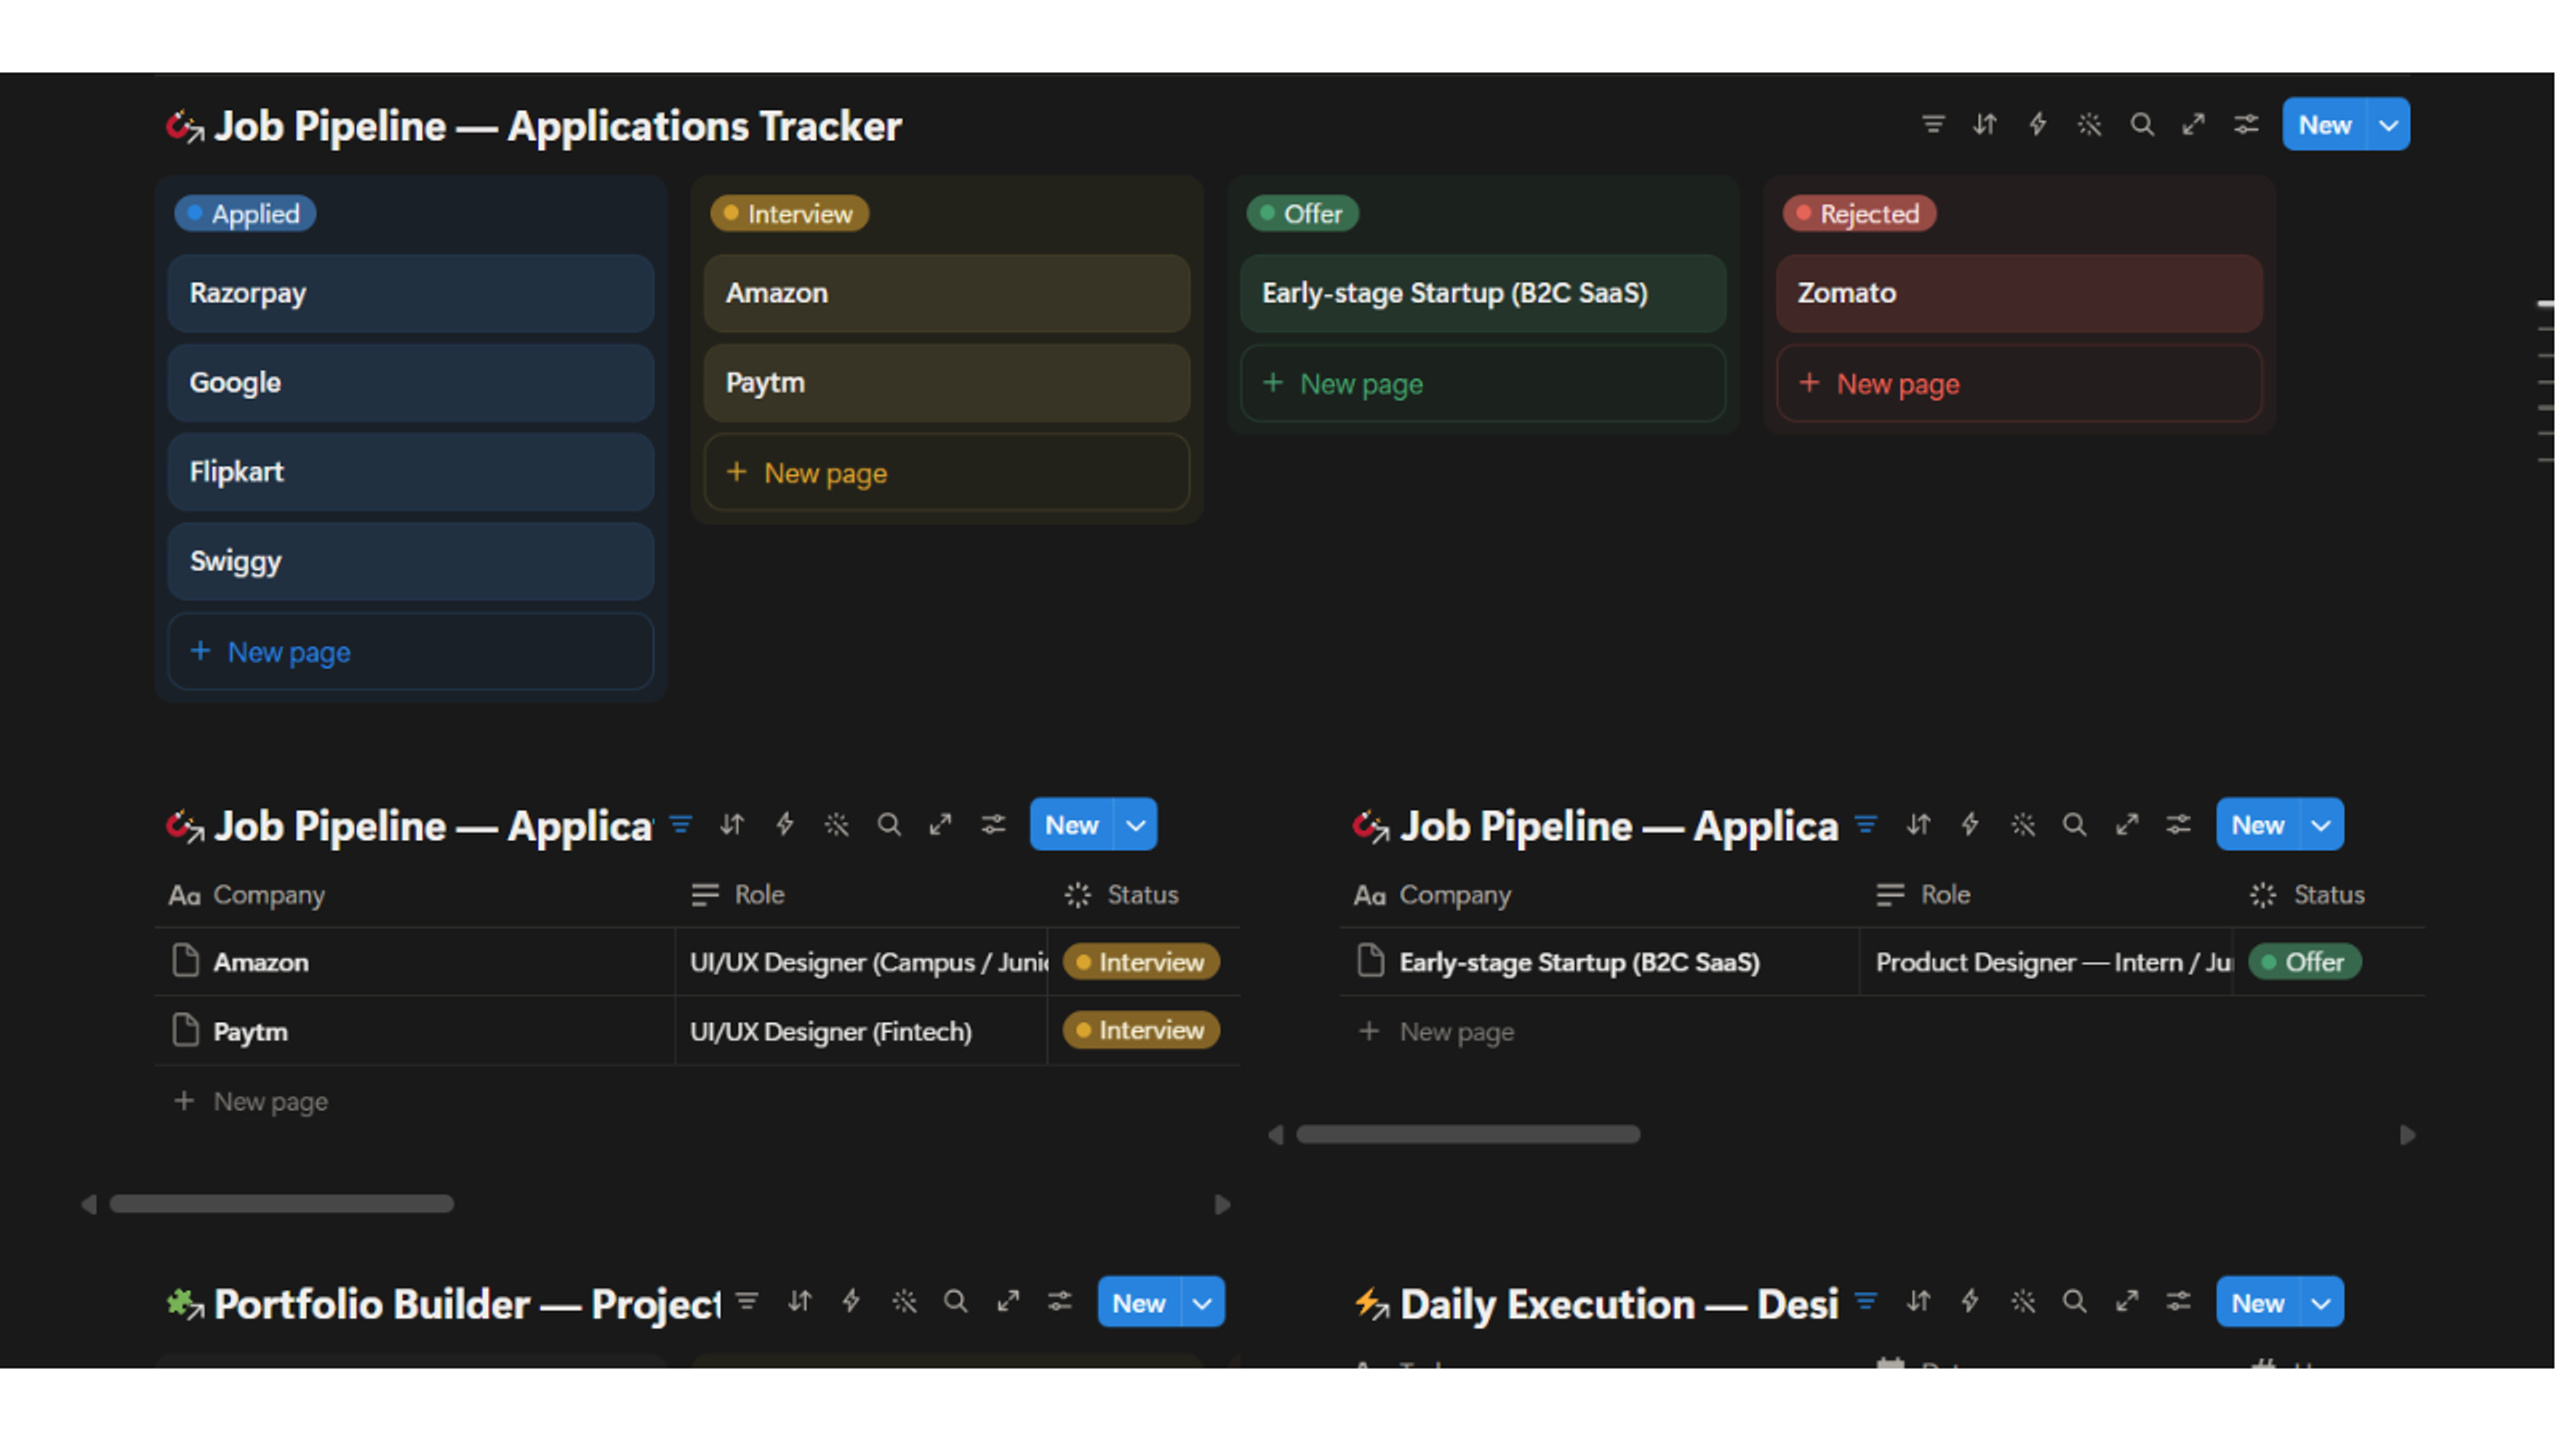The height and width of the screenshot is (1440, 2560).
Task: Open New dropdown arrow on Portfolio Builder view
Action: (x=1203, y=1303)
